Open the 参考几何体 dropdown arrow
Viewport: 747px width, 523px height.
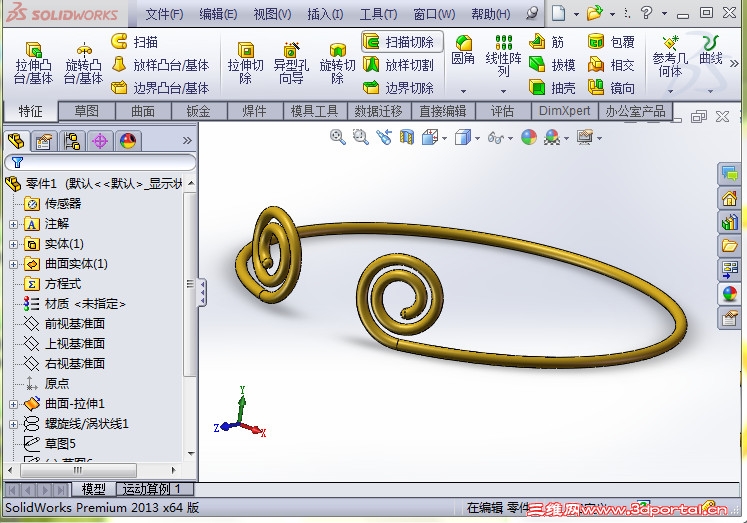click(670, 91)
